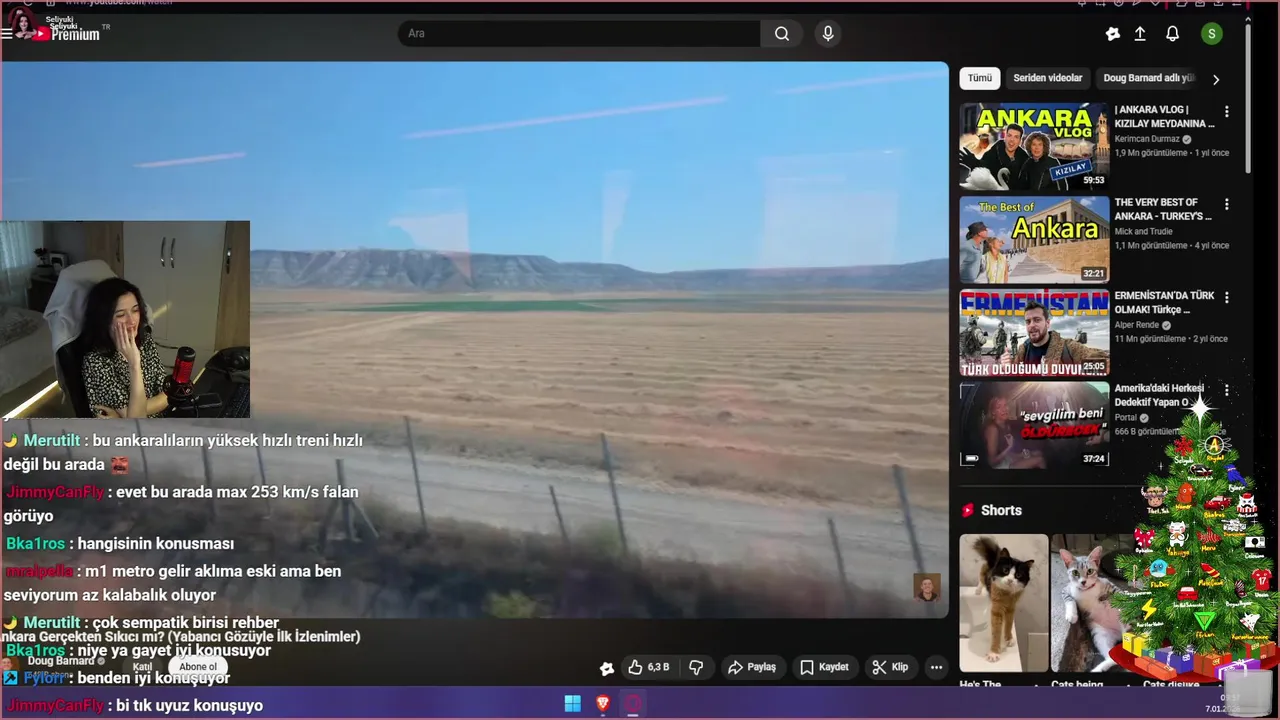The image size is (1280, 720).
Task: Open the ERMENİSTAN video thumbnail
Action: (1034, 333)
